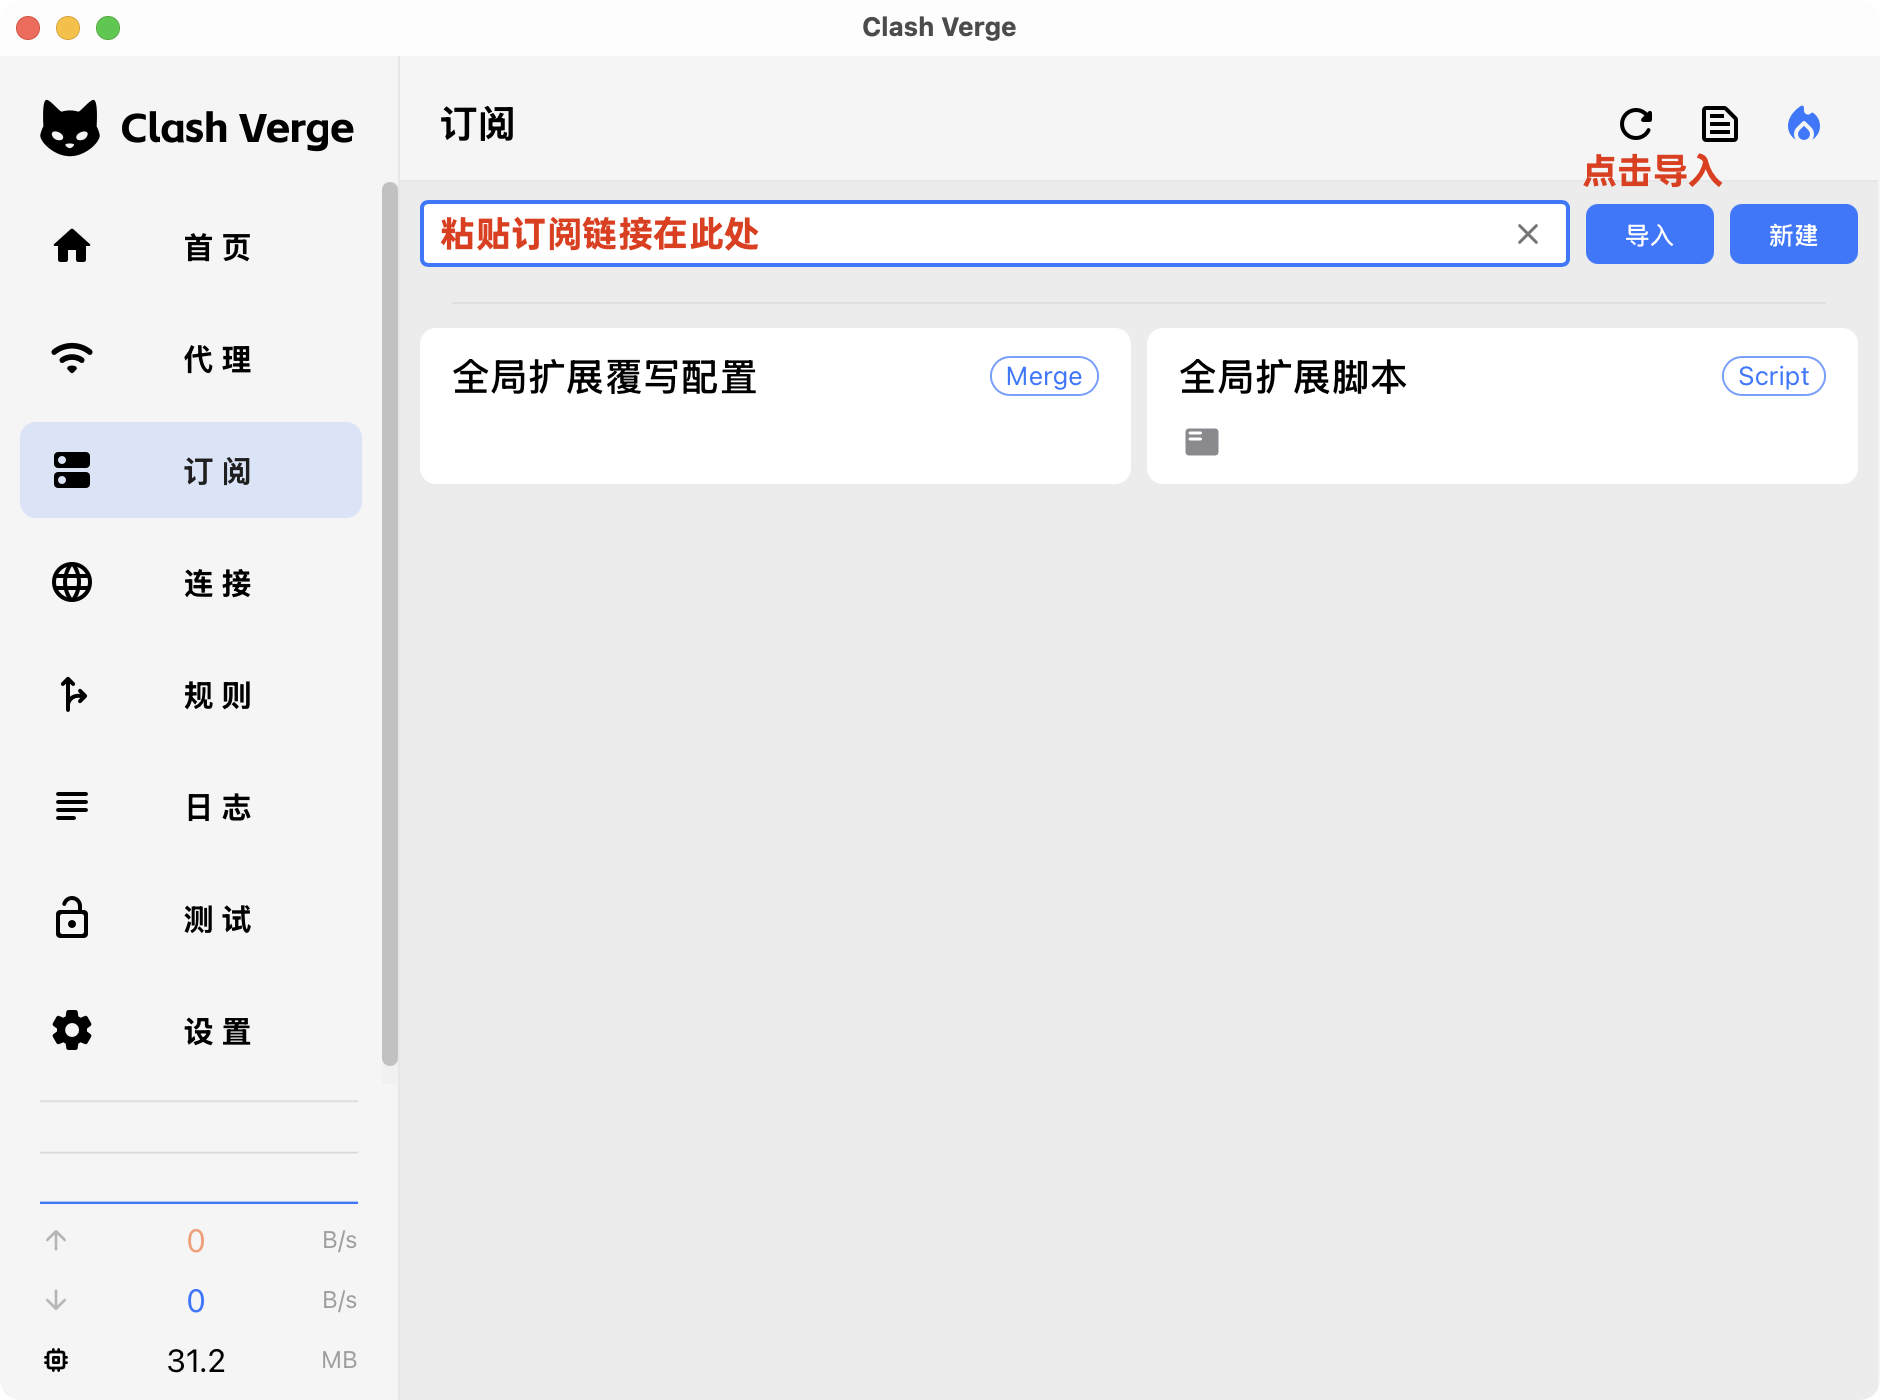Viewport: 1880px width, 1400px height.
Task: Clear the subscription URL field with X
Action: 1528,234
